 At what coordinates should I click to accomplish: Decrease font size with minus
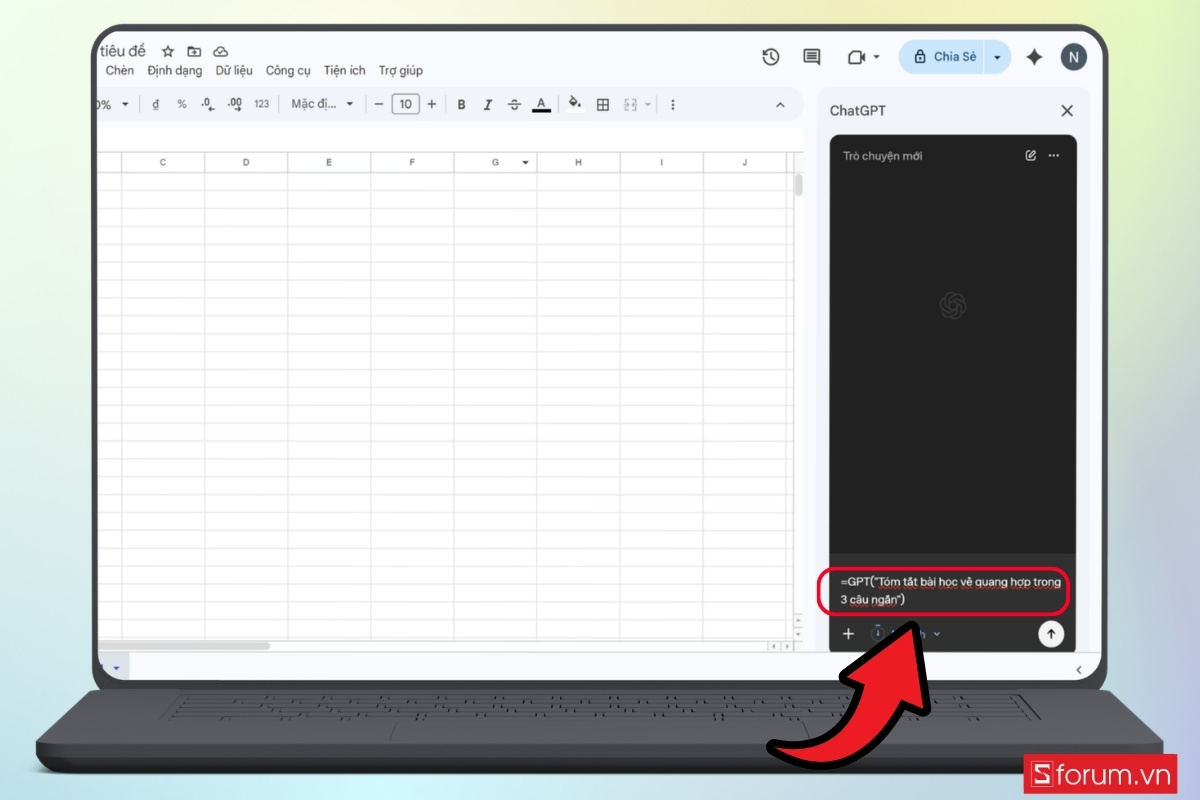pos(379,104)
